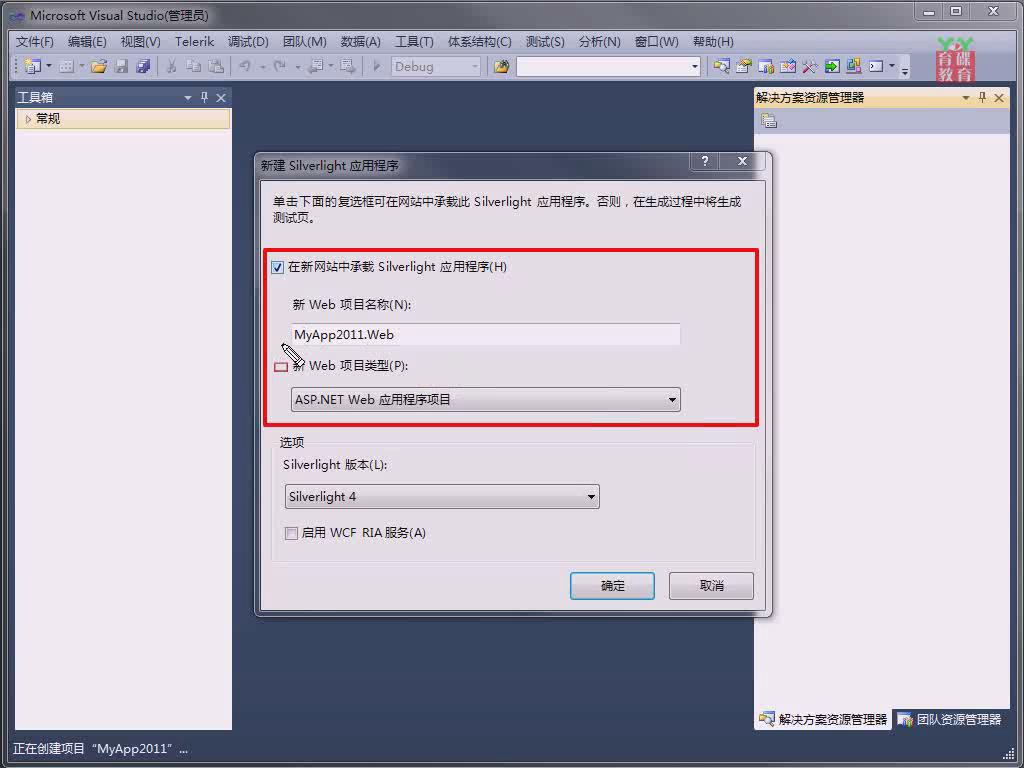Click the Save floppy disk icon
1024x768 pixels.
click(x=121, y=66)
